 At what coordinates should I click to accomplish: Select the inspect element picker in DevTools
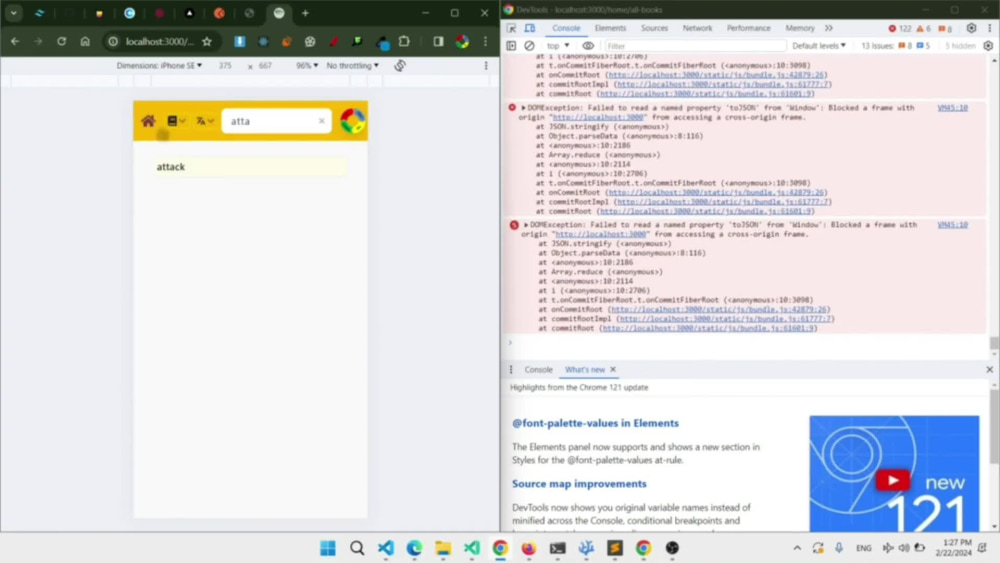pyautogui.click(x=511, y=28)
